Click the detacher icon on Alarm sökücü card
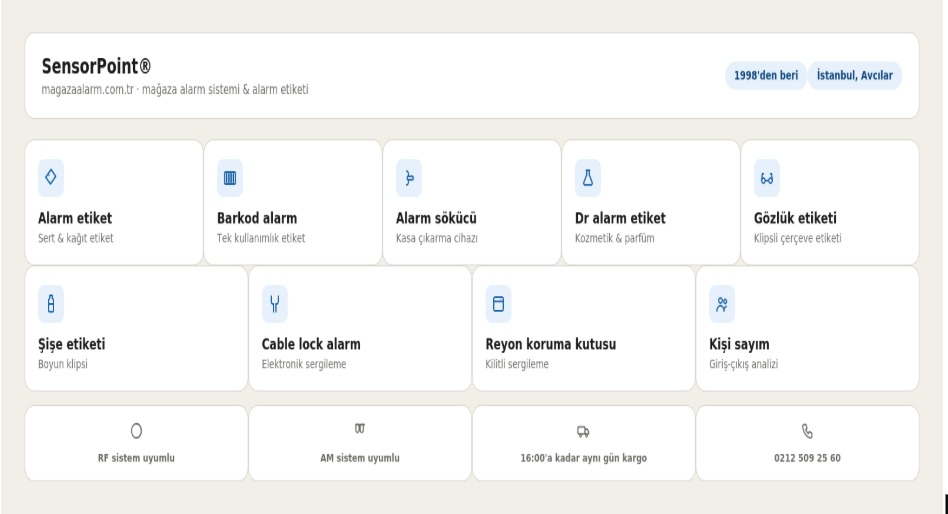948x514 pixels. click(409, 178)
